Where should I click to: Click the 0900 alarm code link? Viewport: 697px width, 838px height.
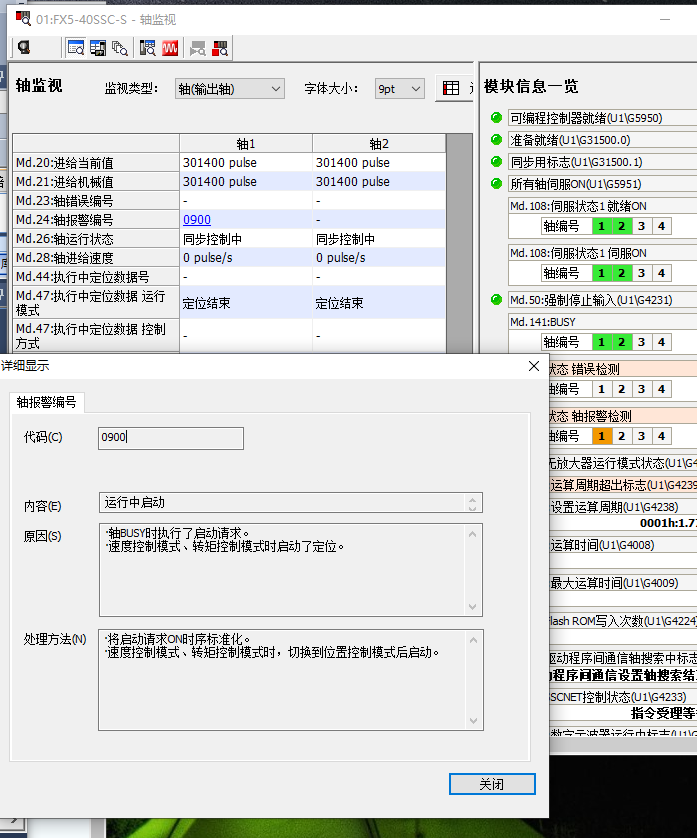tap(197, 220)
